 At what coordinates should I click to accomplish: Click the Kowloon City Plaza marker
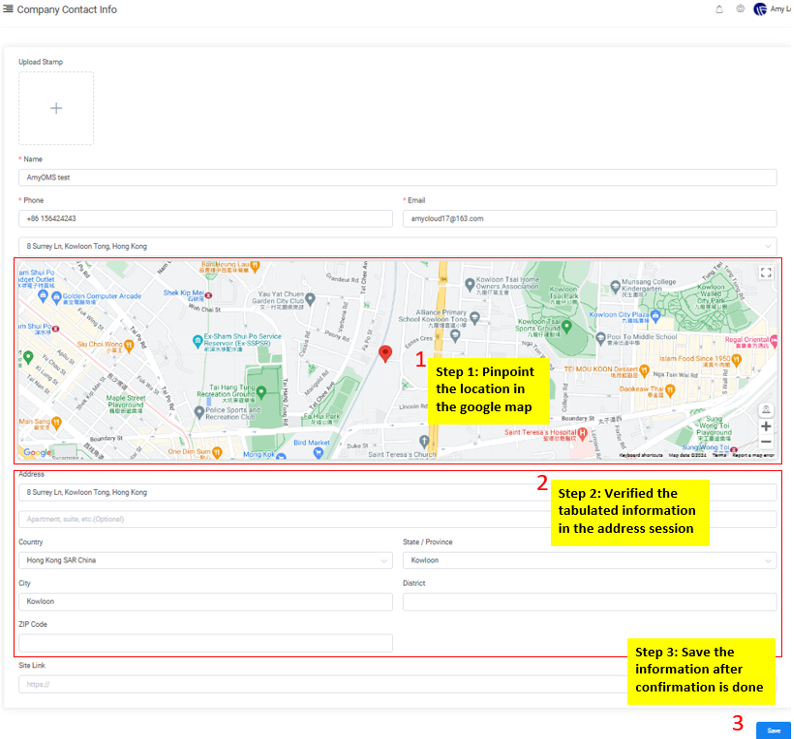tap(655, 317)
